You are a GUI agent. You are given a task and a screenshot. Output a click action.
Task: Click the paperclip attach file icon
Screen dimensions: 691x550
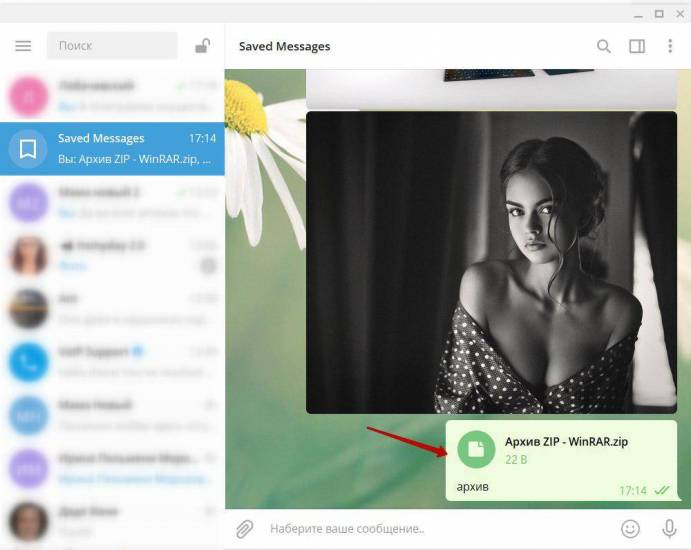coord(245,528)
